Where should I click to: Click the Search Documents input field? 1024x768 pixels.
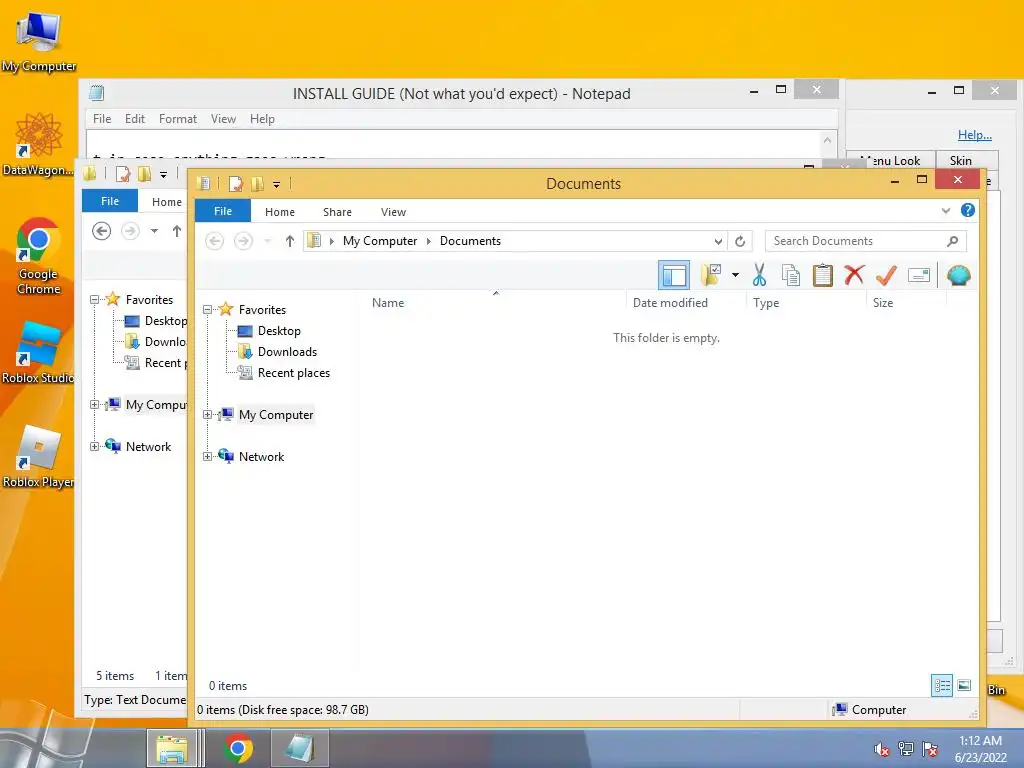point(856,241)
